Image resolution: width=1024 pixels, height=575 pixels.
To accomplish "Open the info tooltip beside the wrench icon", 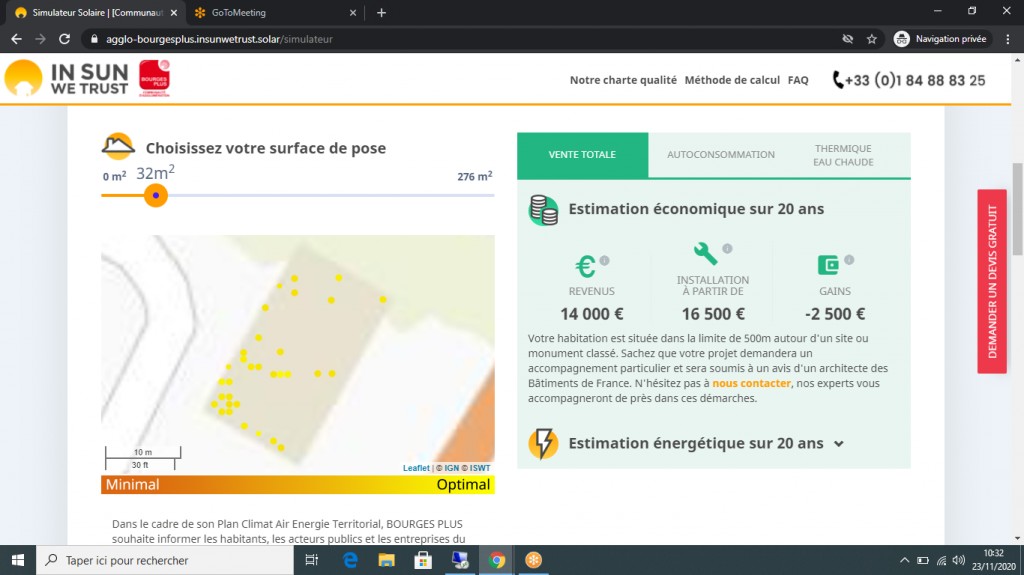I will pos(728,248).
